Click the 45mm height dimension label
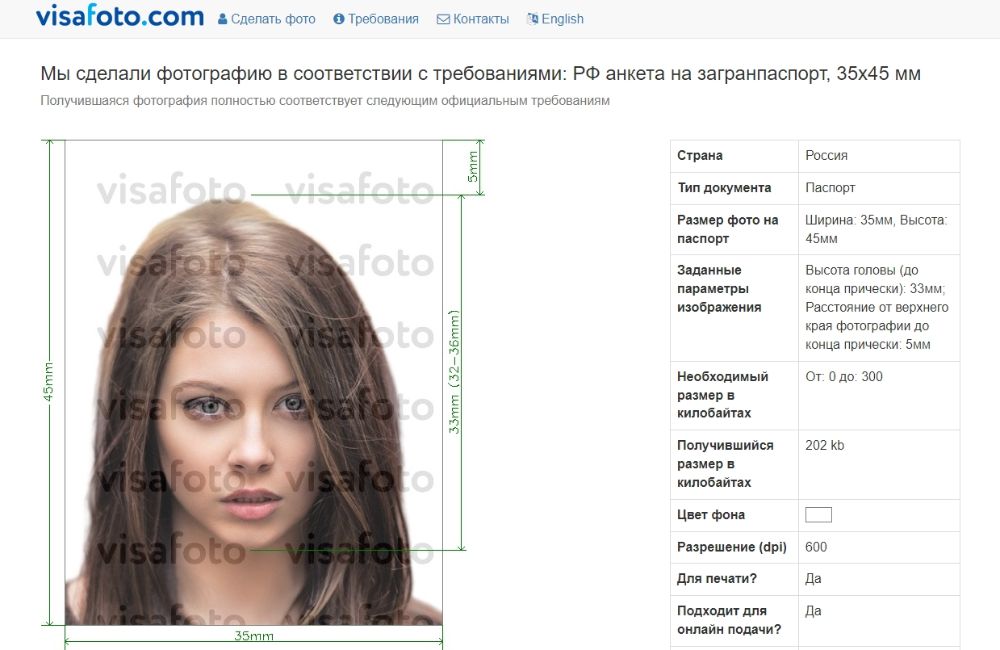The width and height of the screenshot is (1000, 650). pyautogui.click(x=48, y=381)
